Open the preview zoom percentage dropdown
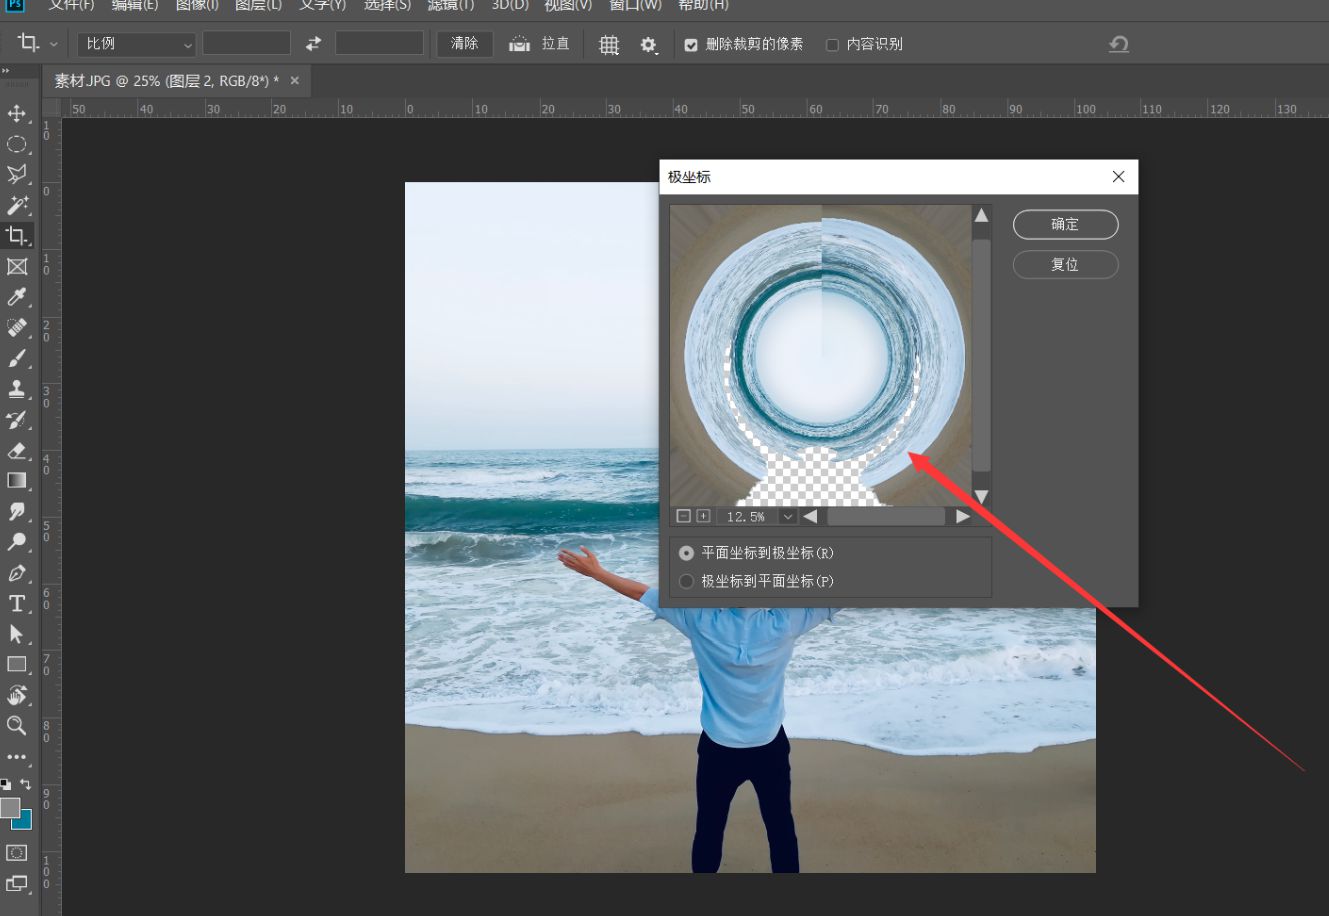Viewport: 1329px width, 916px height. tap(789, 516)
